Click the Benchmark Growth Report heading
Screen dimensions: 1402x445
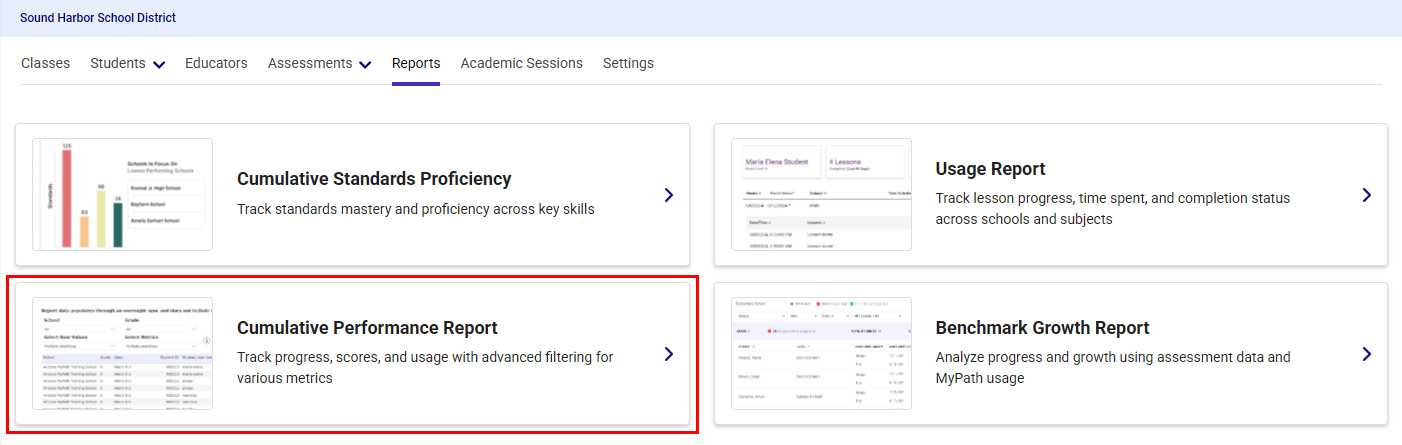pyautogui.click(x=1042, y=328)
